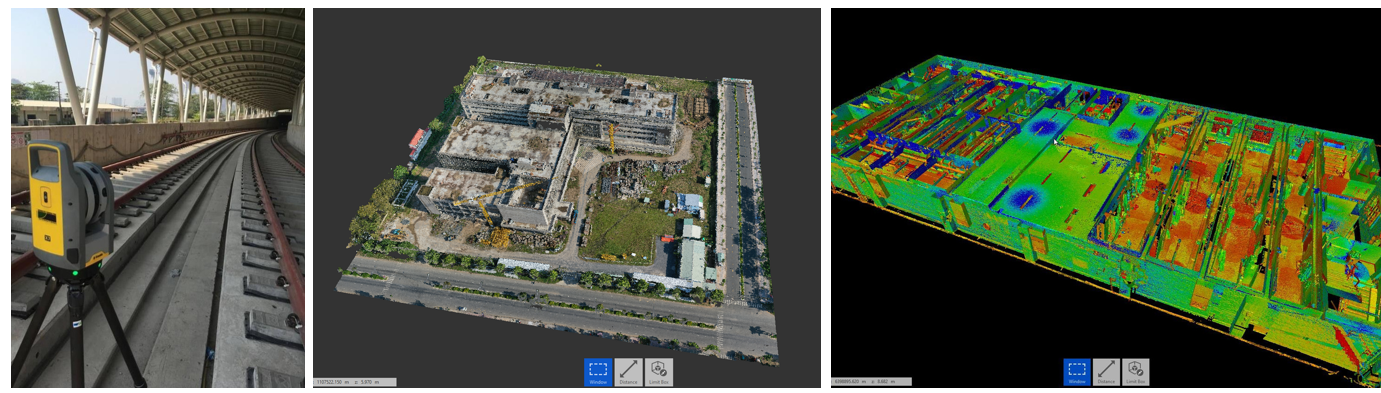Enable Limit Box in the colored point cloud view
The image size is (1381, 393).
(1135, 372)
